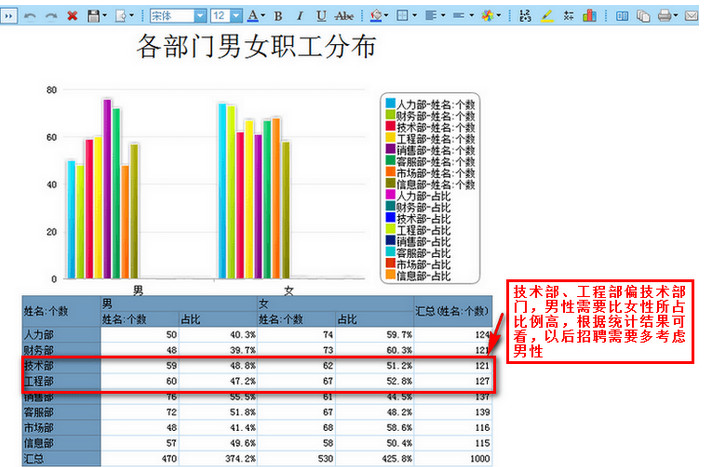Click the floppy disk save icon
Image resolution: width=704 pixels, height=467 pixels.
coord(94,16)
